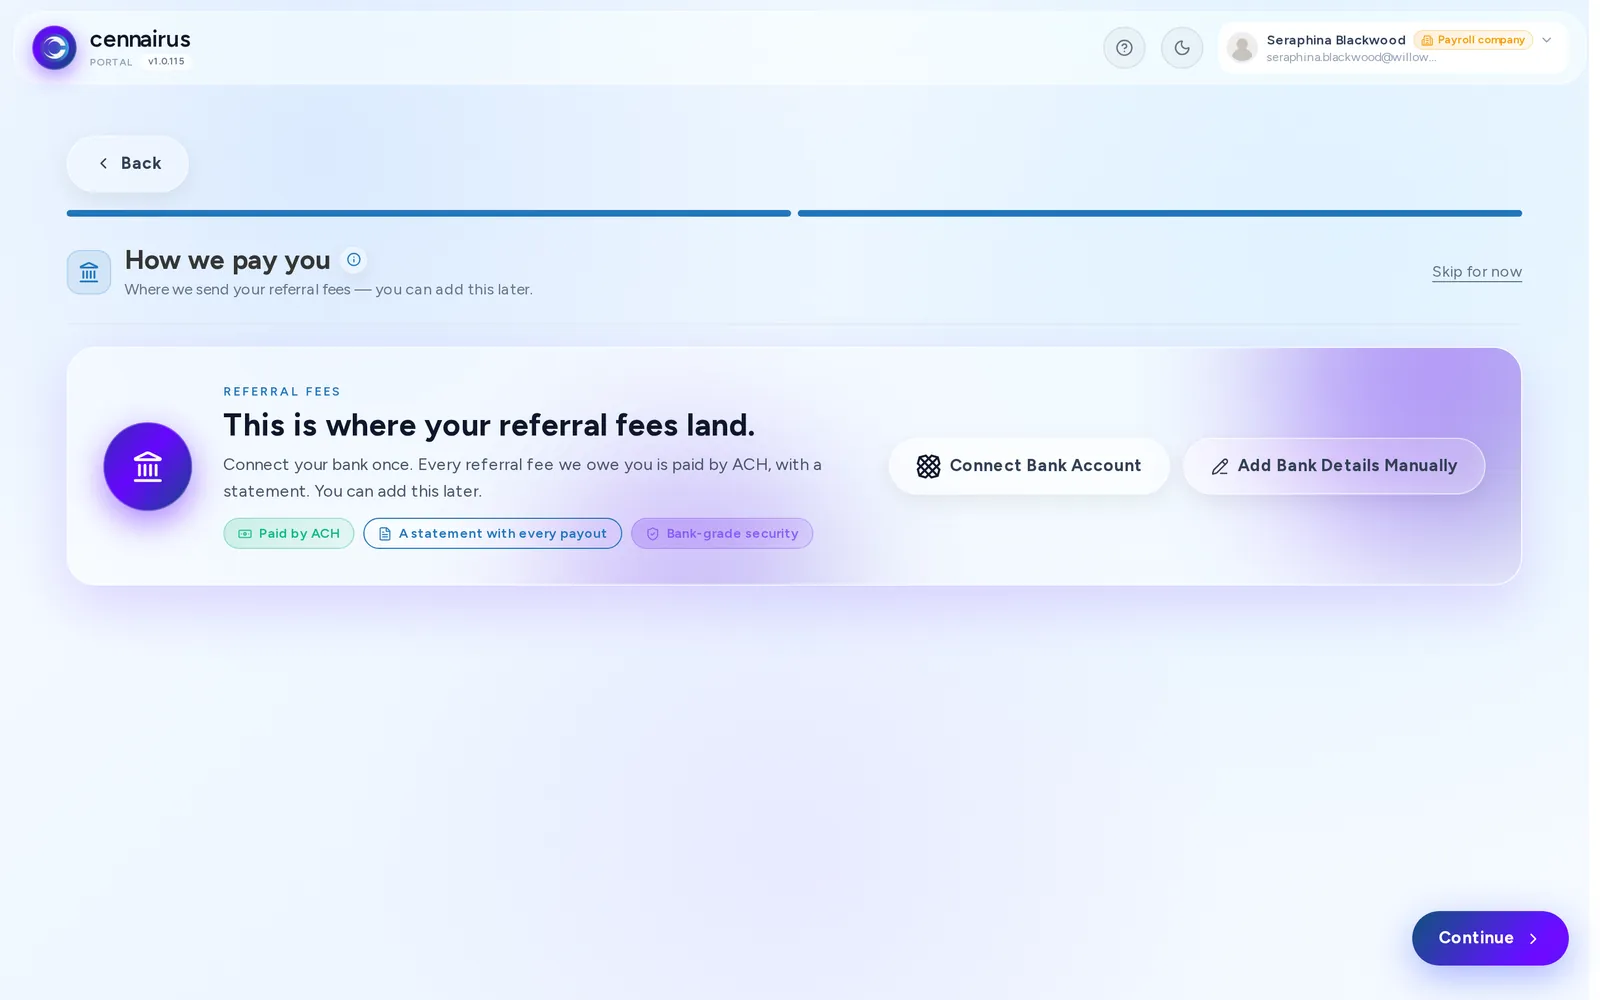Click the first progress bar segment
The image size is (1600, 1000).
(x=429, y=213)
